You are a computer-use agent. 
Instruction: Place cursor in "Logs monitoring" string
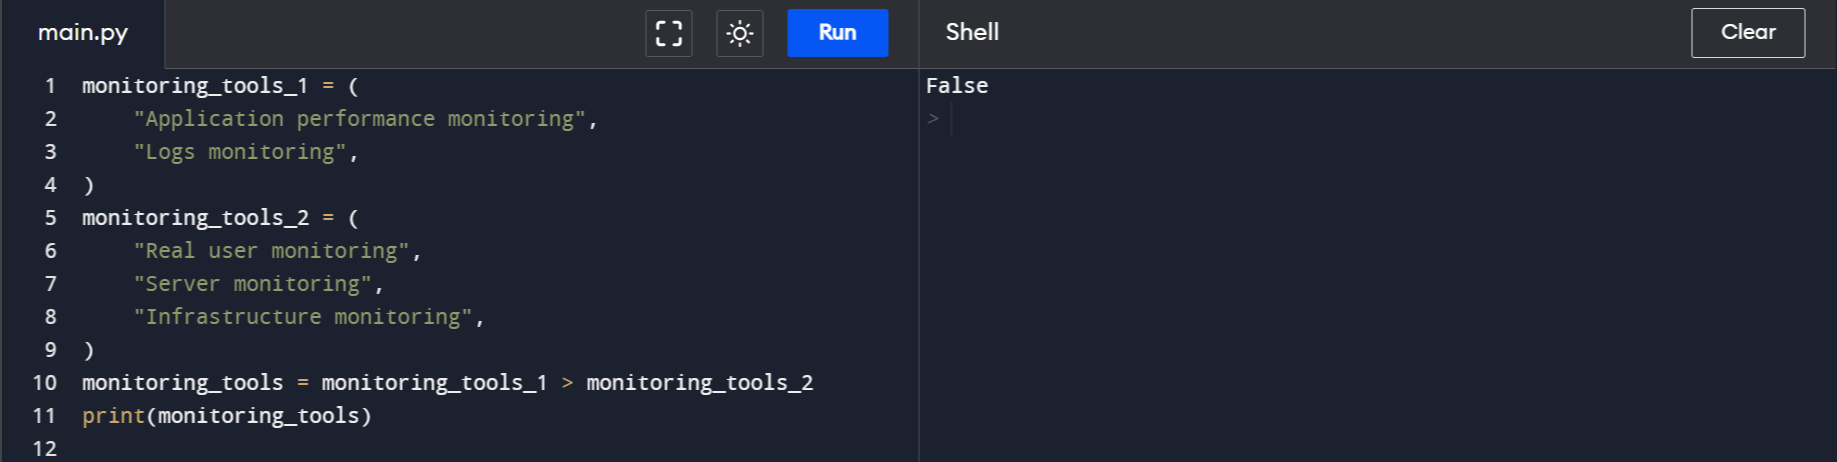coord(240,152)
